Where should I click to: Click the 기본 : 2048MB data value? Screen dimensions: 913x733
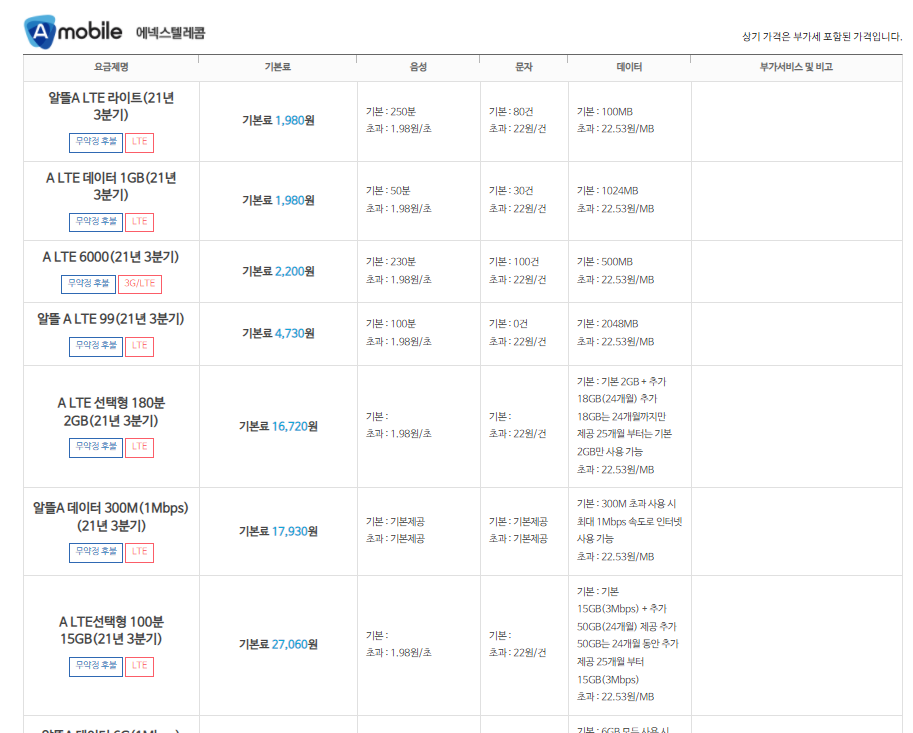tap(607, 324)
